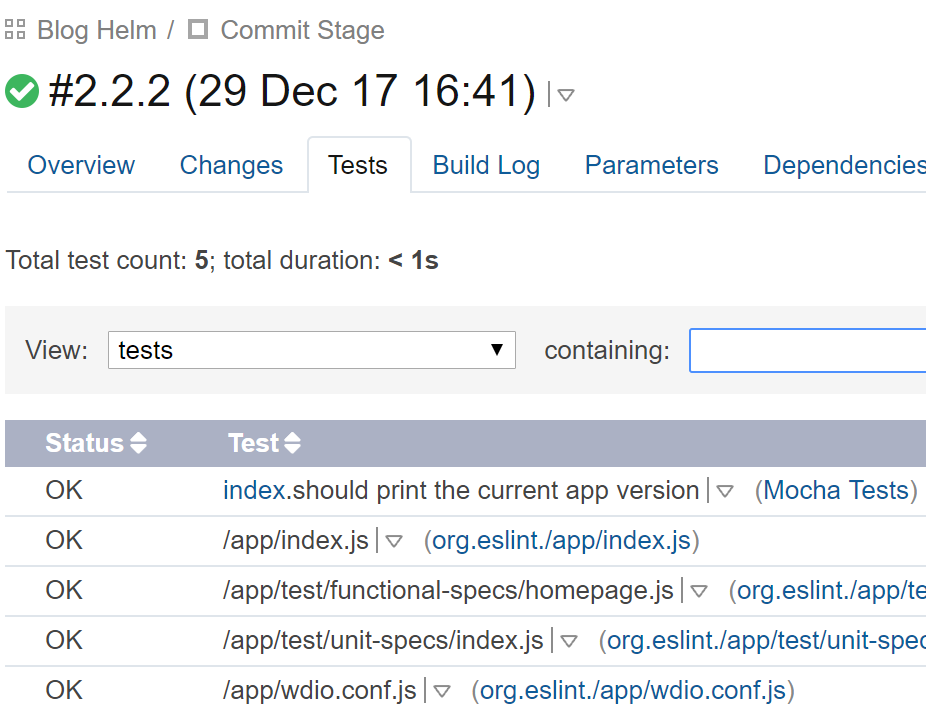
Task: Switch to the Changes tab
Action: (x=232, y=165)
